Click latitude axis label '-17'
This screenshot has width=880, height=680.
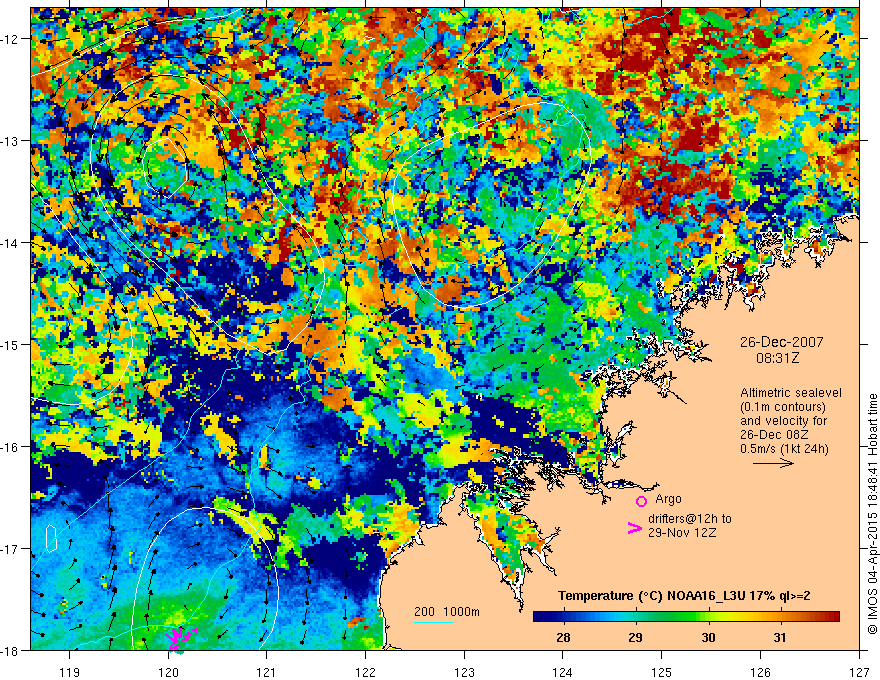tap(10, 548)
